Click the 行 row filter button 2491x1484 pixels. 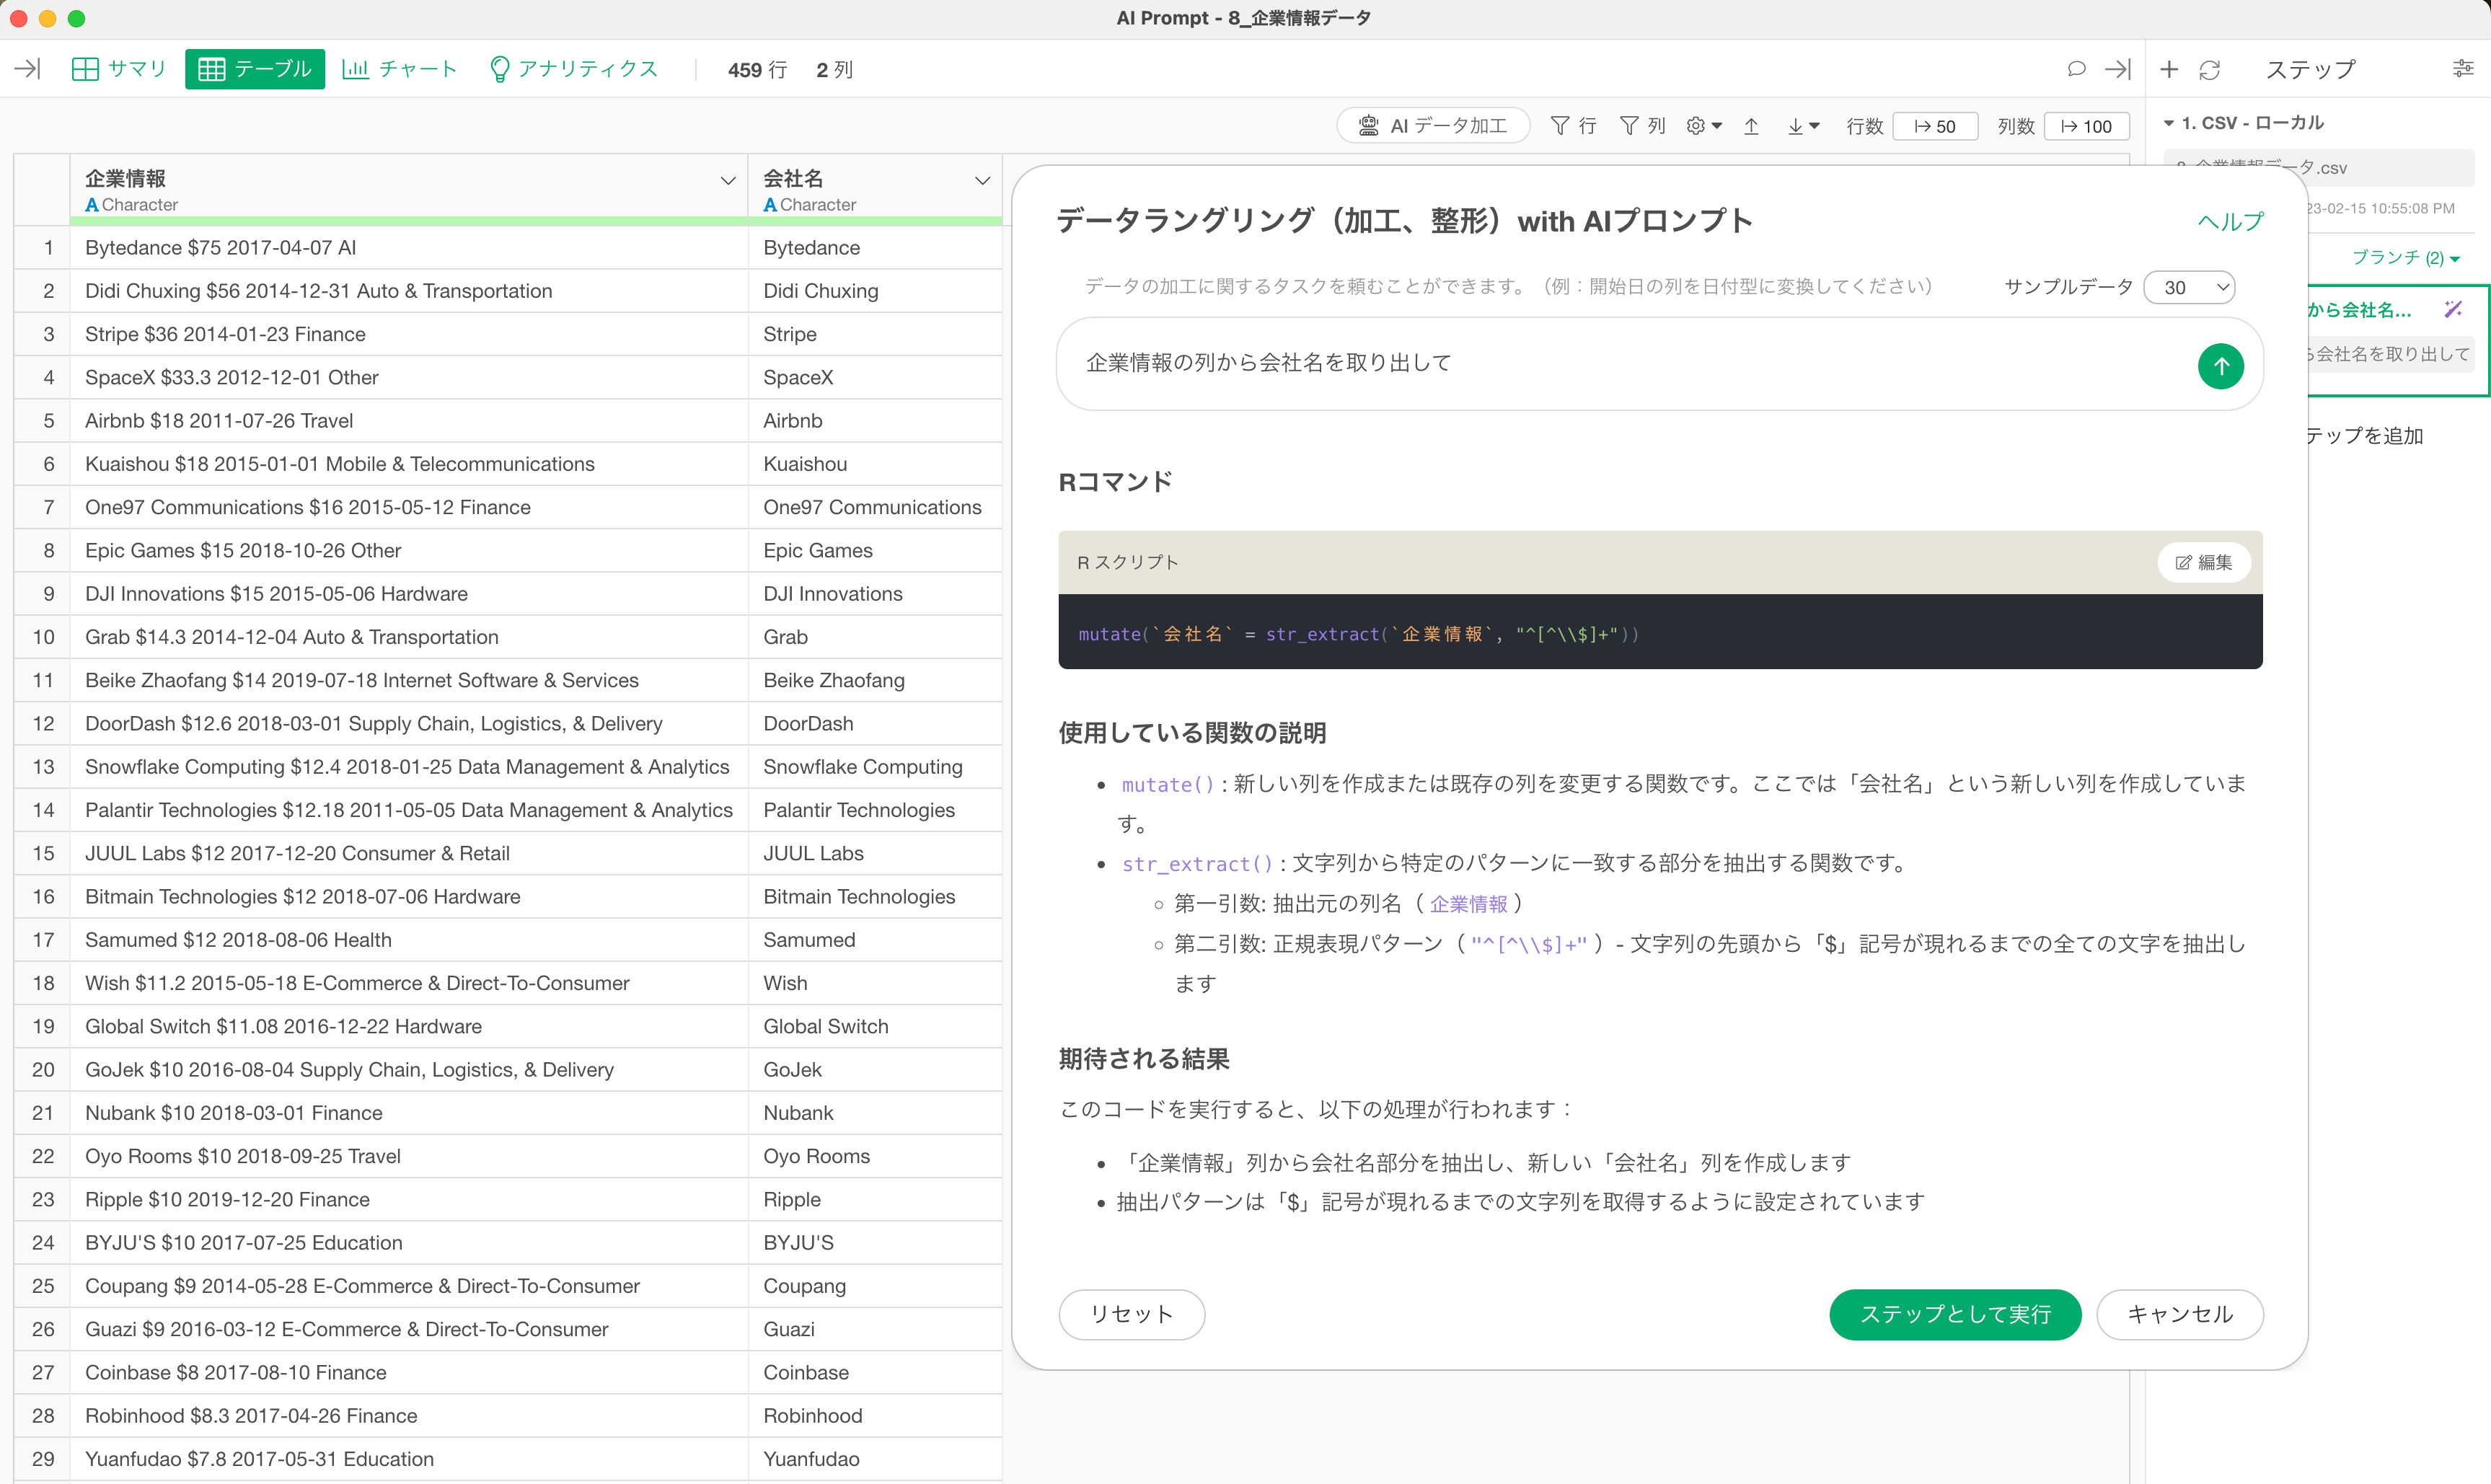click(1573, 126)
